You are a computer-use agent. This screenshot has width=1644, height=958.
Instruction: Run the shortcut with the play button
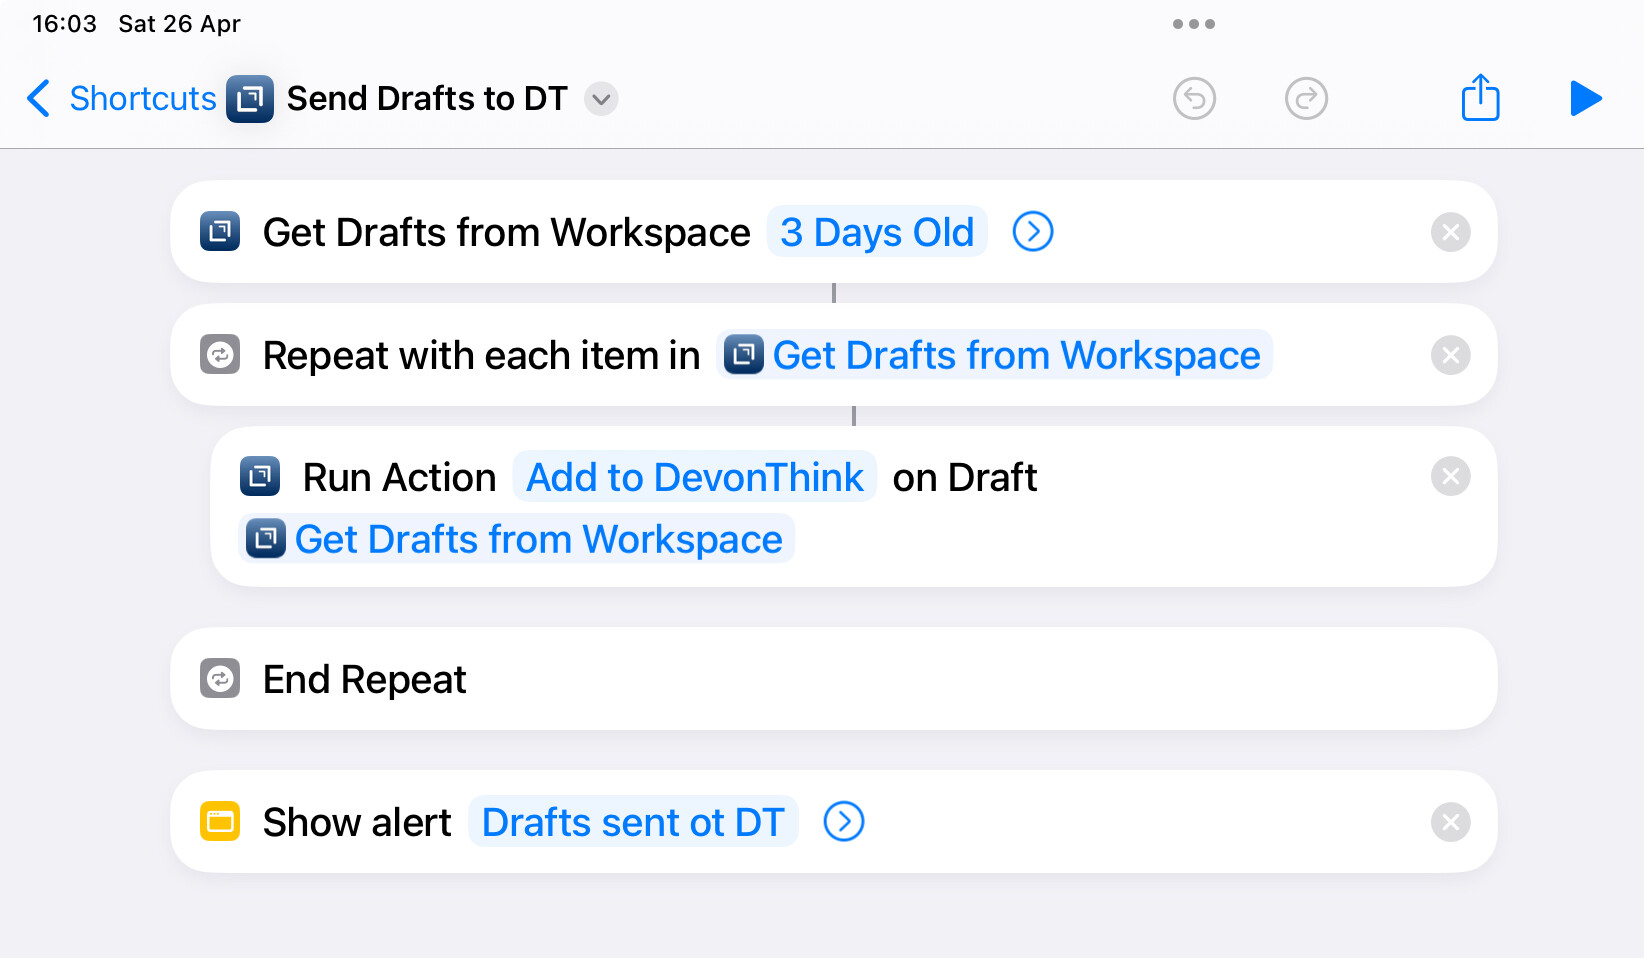point(1586,98)
